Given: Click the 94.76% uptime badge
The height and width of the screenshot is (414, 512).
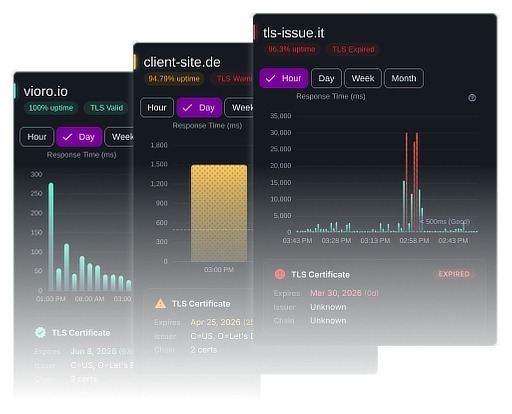Looking at the screenshot, I should (174, 79).
